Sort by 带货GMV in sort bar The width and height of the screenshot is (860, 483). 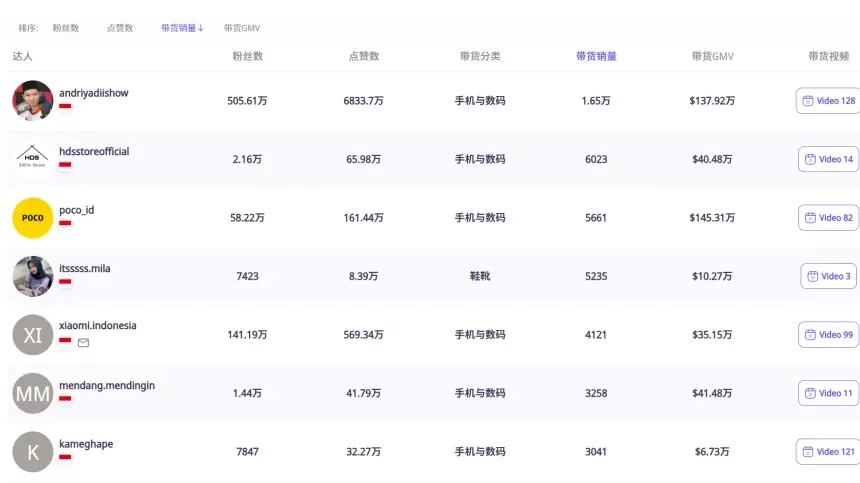click(x=242, y=28)
